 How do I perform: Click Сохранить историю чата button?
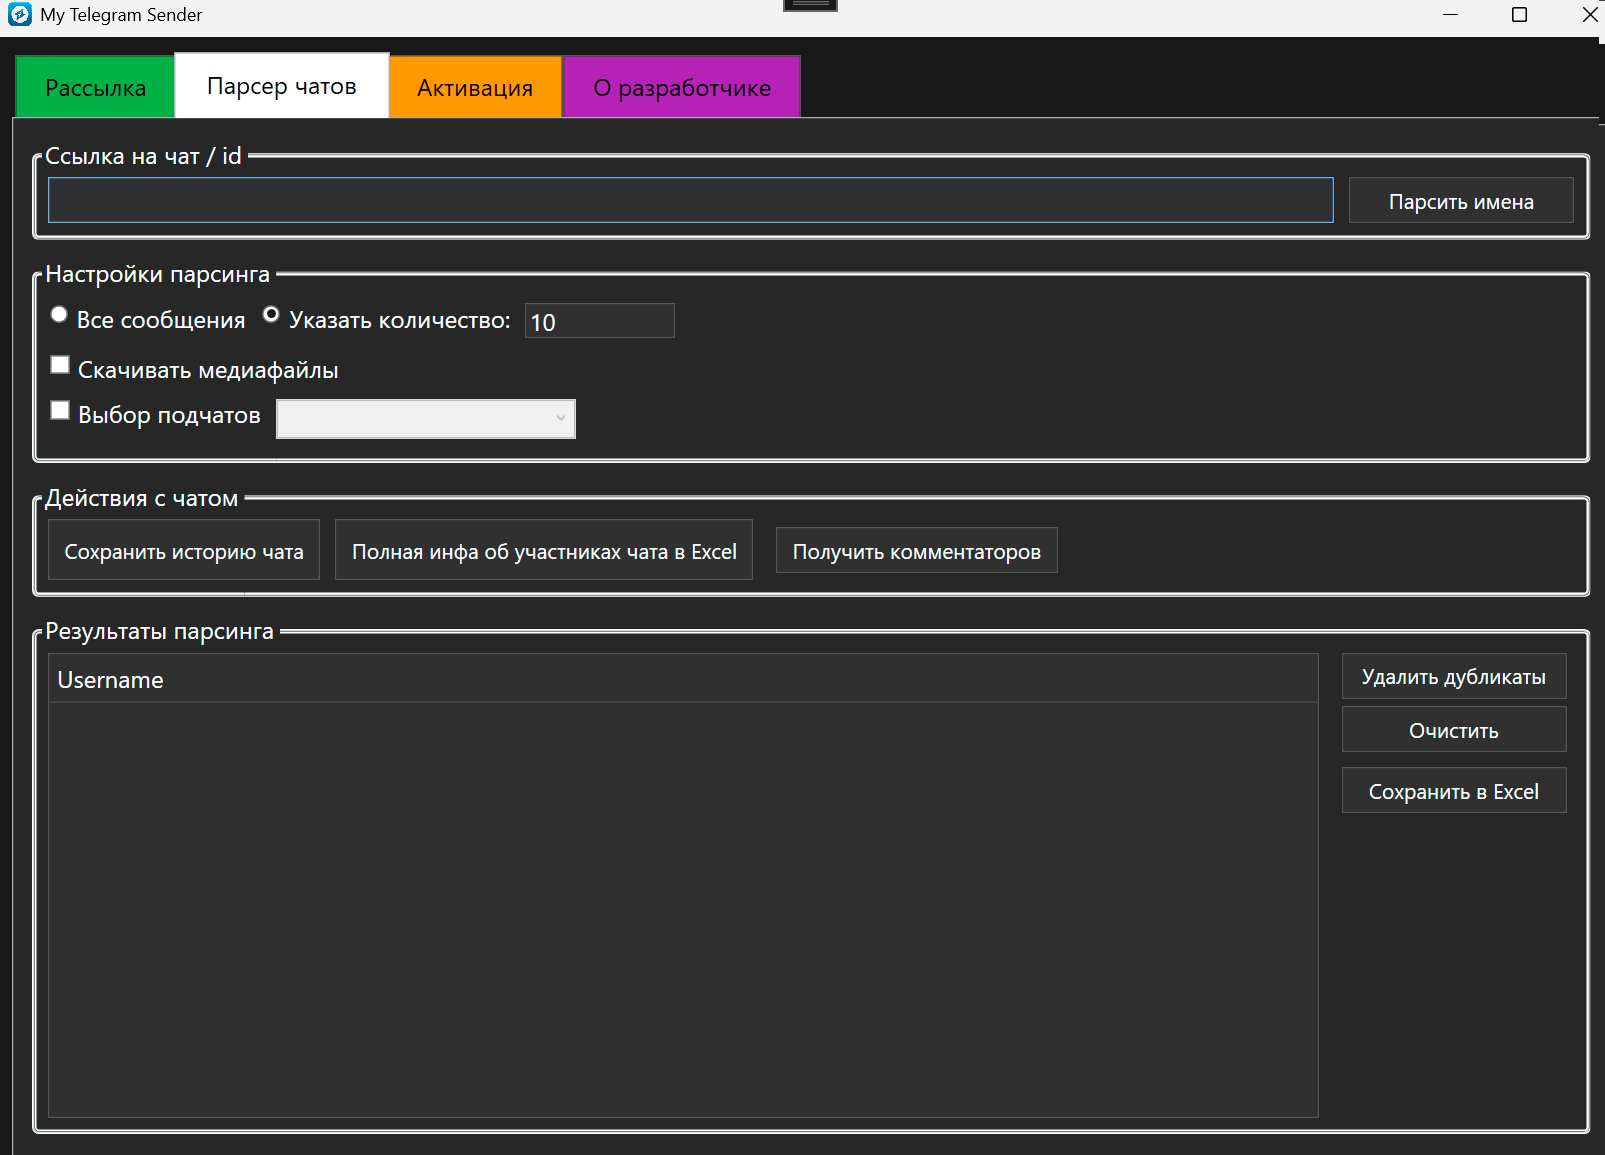click(x=184, y=550)
